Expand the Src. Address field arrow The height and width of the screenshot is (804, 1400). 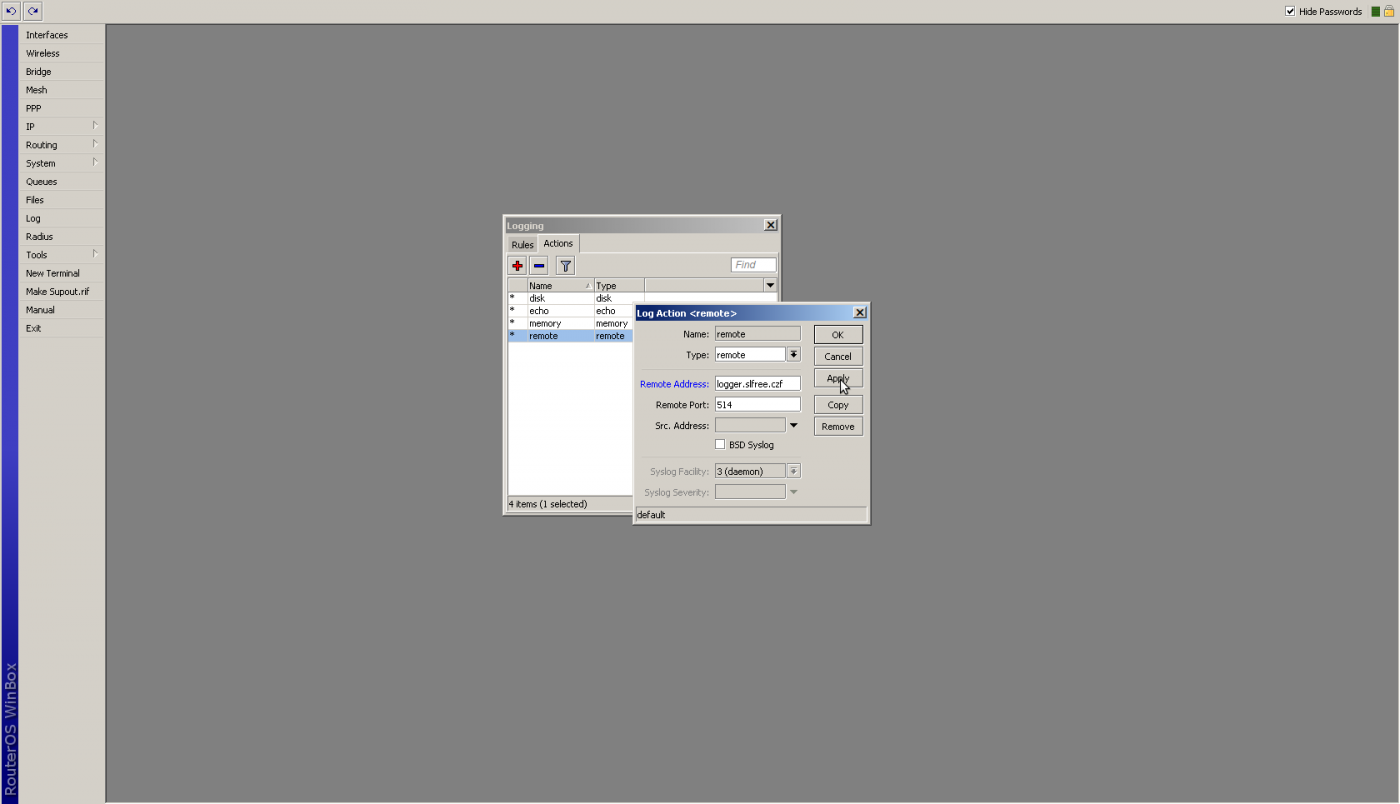coord(794,426)
